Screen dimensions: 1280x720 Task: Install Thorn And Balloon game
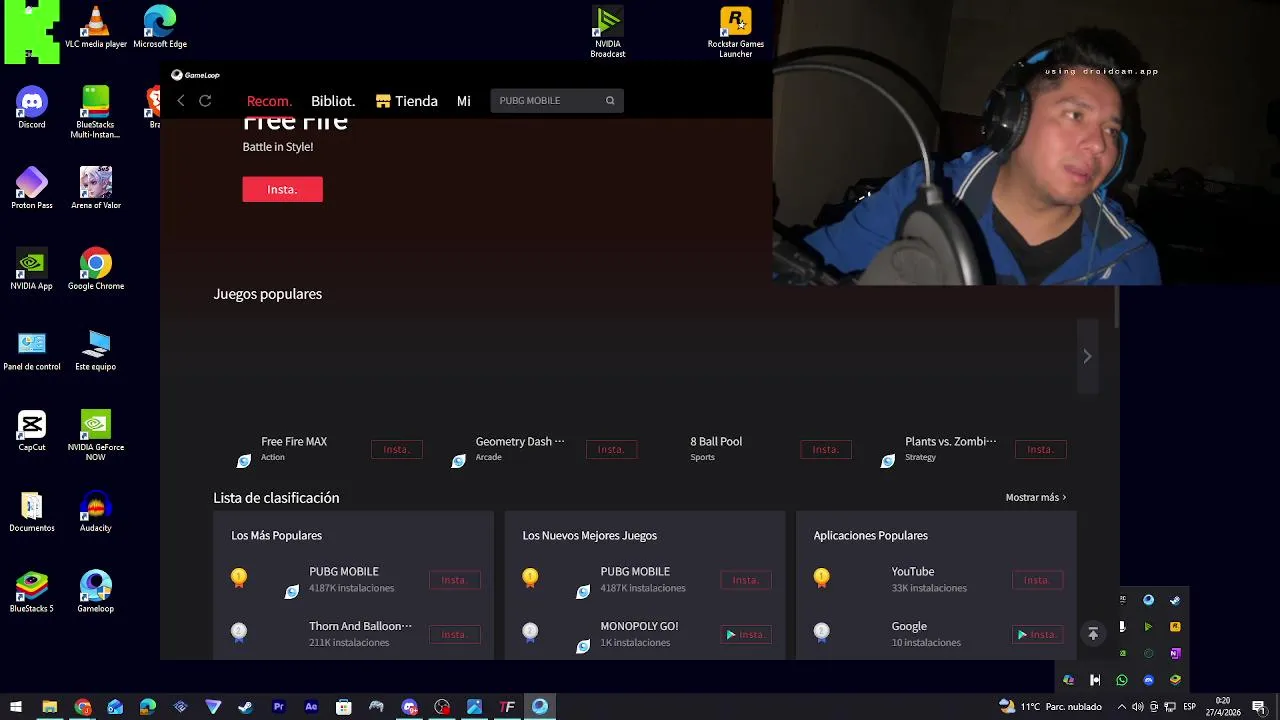point(454,635)
